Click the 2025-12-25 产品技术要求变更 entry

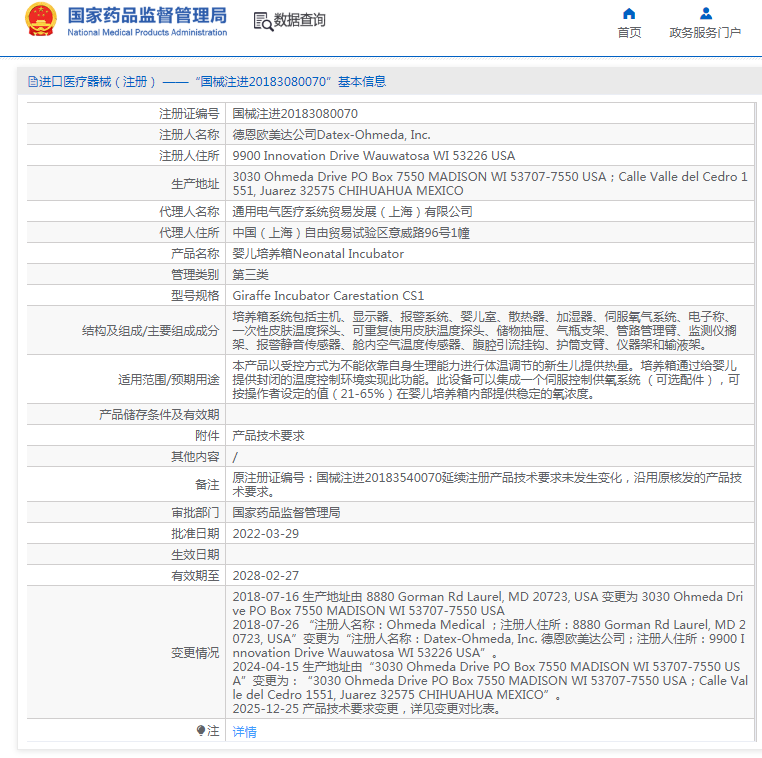tap(367, 708)
